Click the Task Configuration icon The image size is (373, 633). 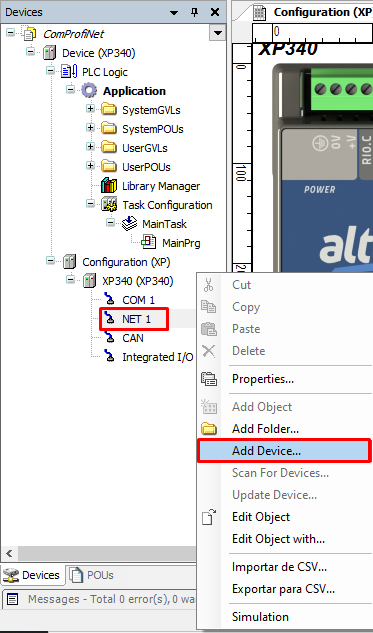[109, 205]
